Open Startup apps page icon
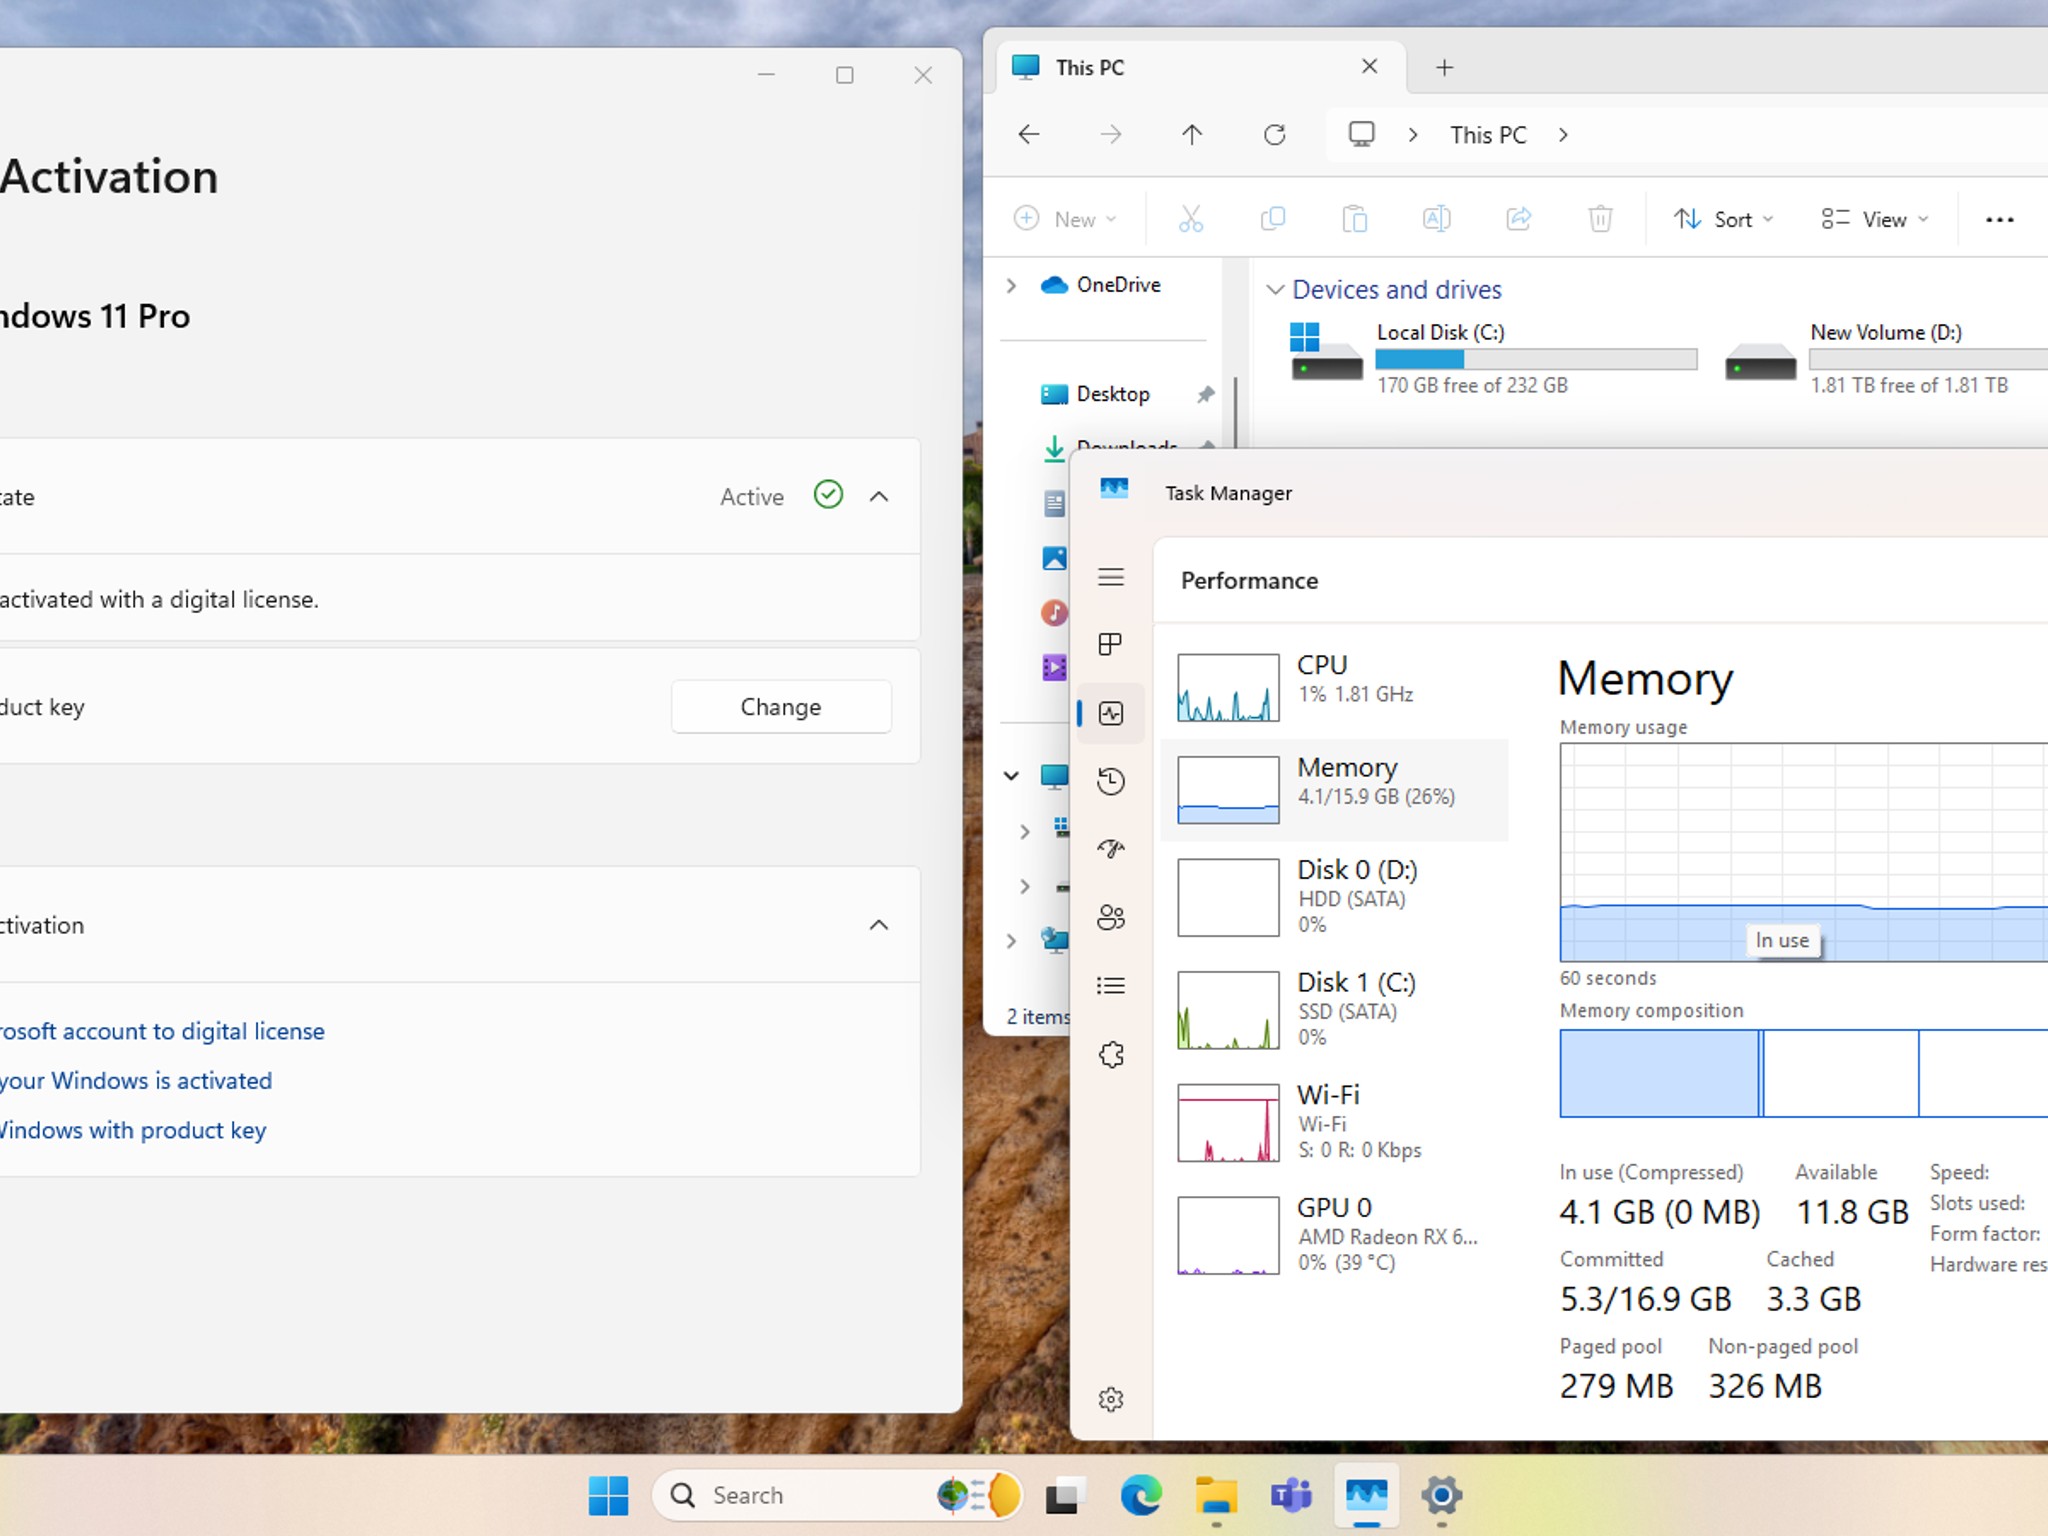 1111,849
